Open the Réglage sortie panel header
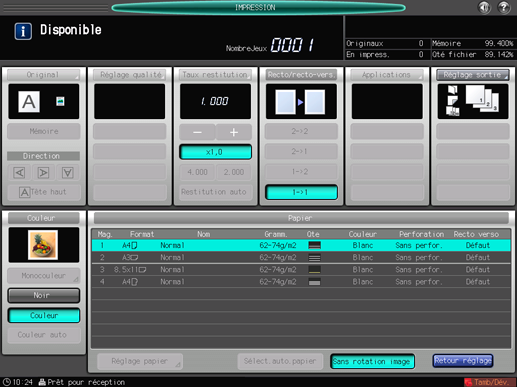The height and width of the screenshot is (387, 517). point(473,75)
